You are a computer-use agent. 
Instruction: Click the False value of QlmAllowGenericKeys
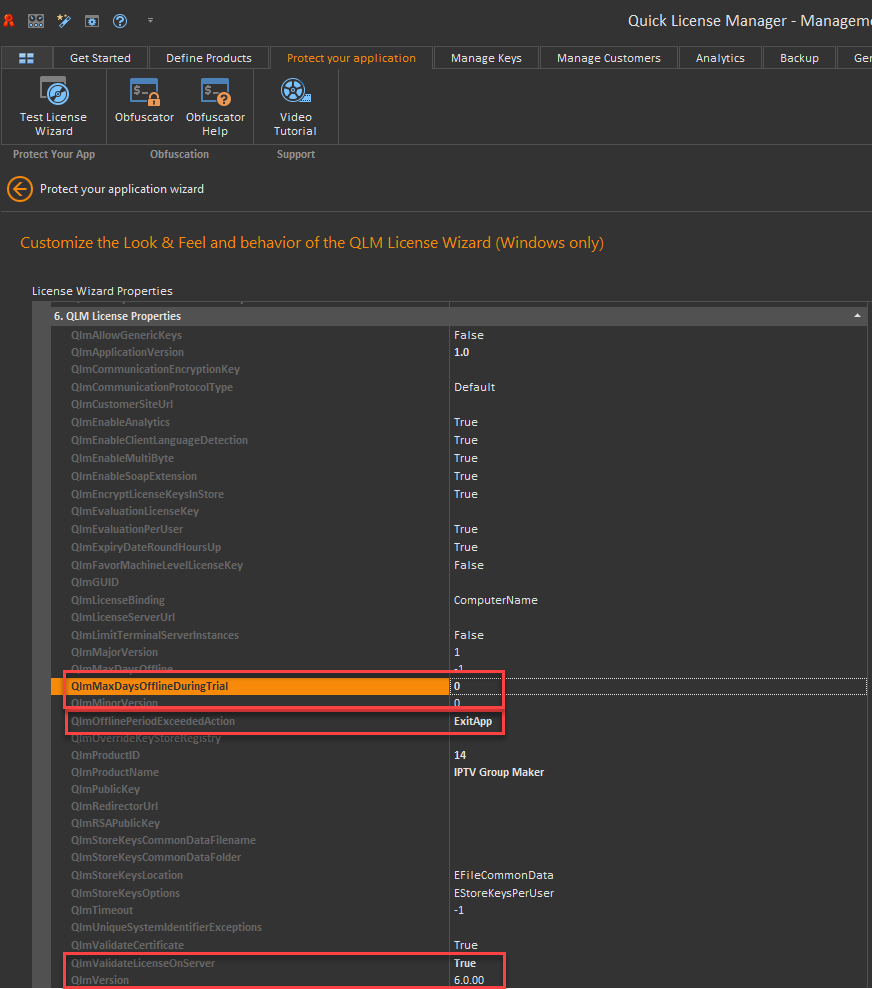click(x=468, y=335)
